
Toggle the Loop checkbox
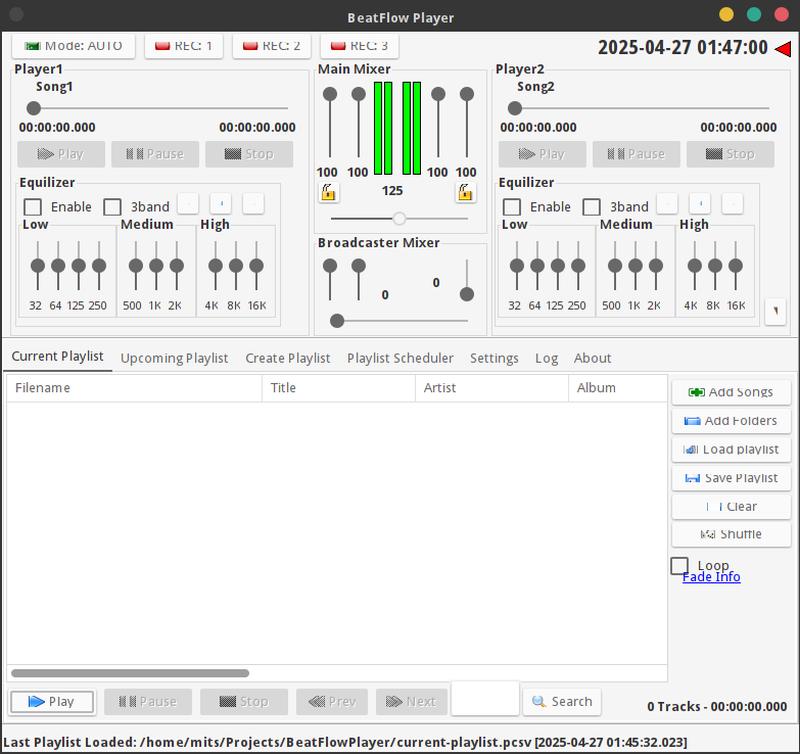tap(679, 566)
